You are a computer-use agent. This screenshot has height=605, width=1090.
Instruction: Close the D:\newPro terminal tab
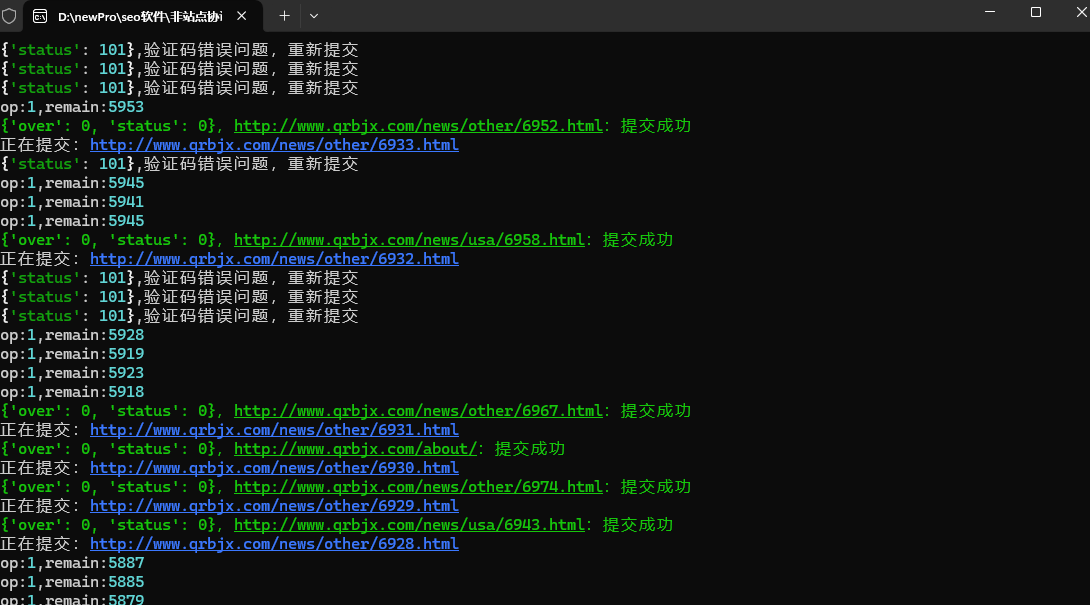point(245,16)
